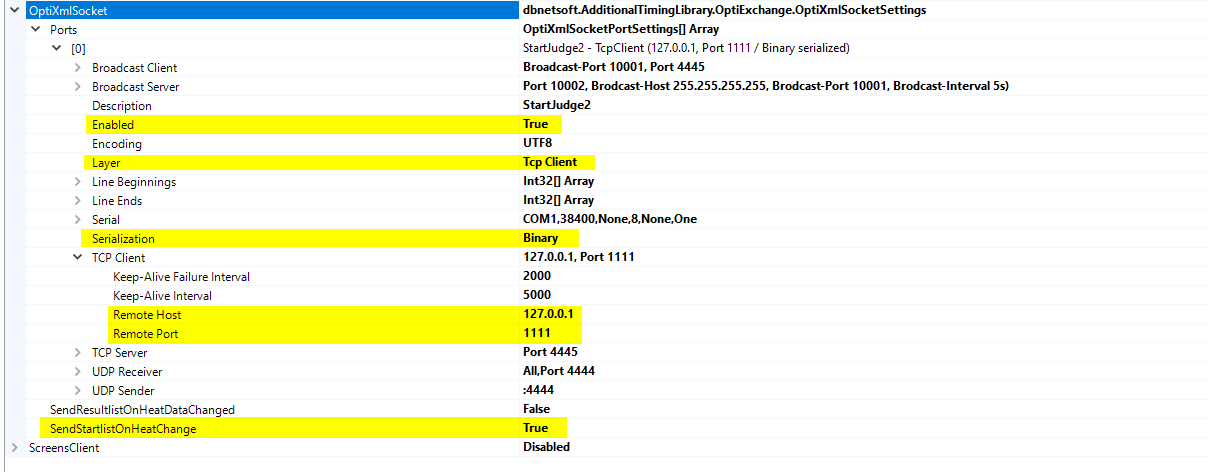Expand the Broadcast Server property
Screen dimensions: 1208x472
[78, 87]
